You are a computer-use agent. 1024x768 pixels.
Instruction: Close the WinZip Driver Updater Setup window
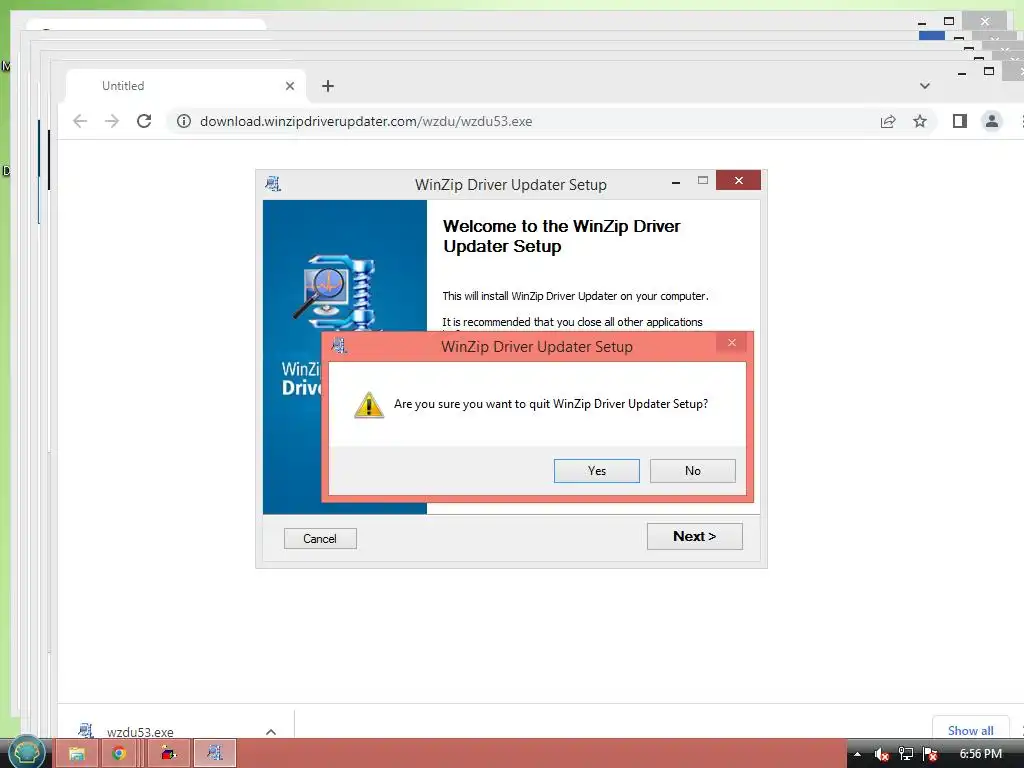point(738,180)
